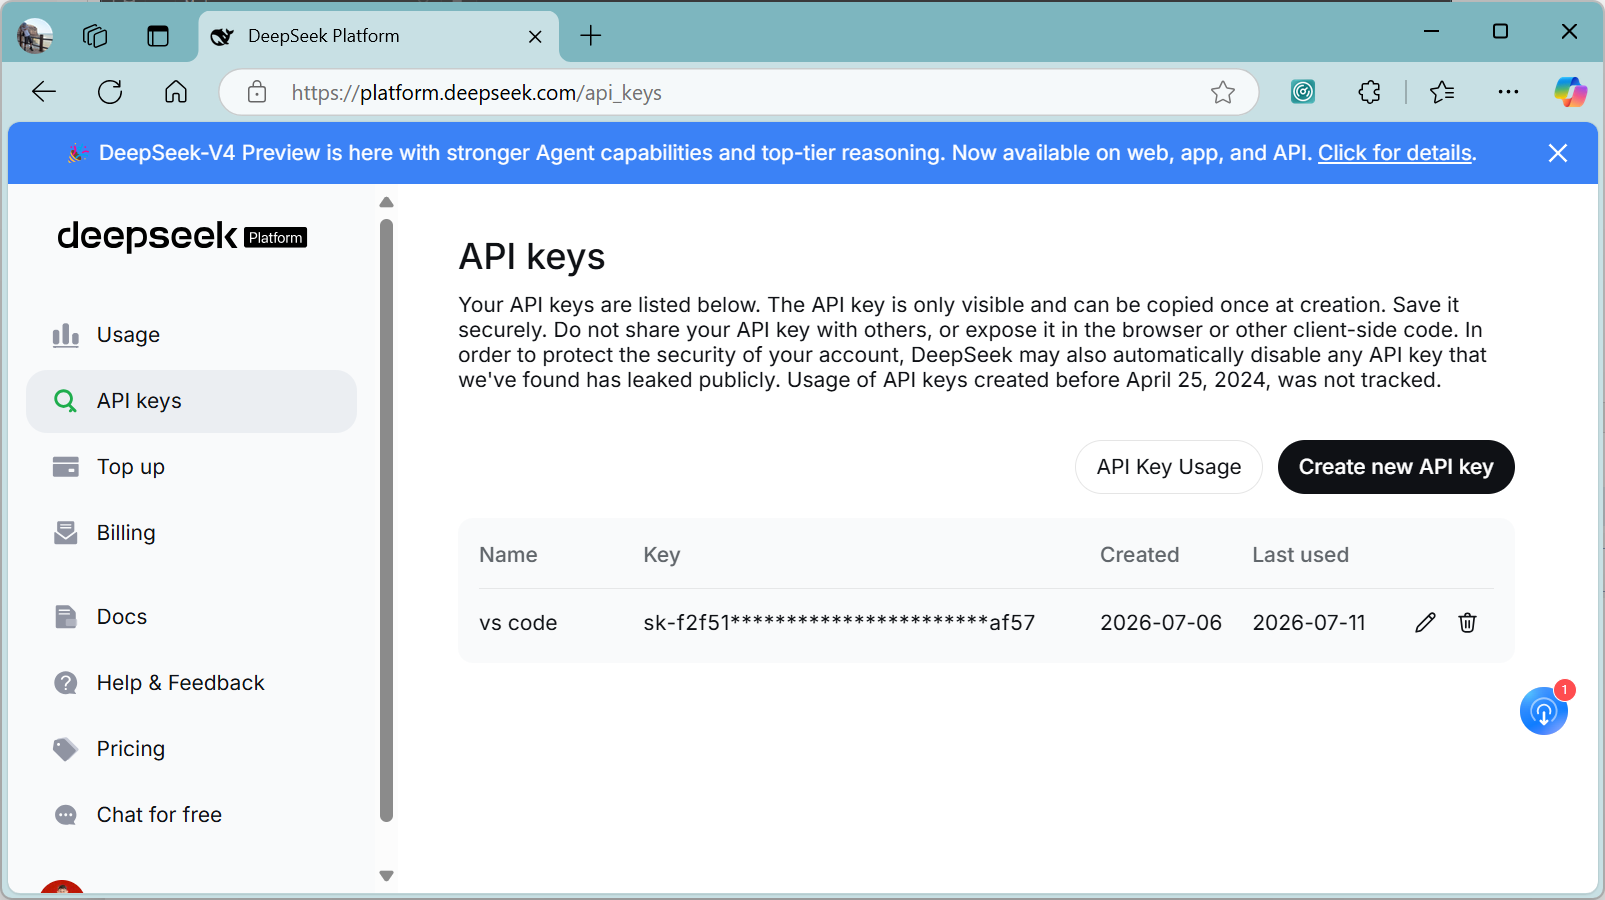Click the Docs document icon
The image size is (1605, 900).
click(66, 617)
